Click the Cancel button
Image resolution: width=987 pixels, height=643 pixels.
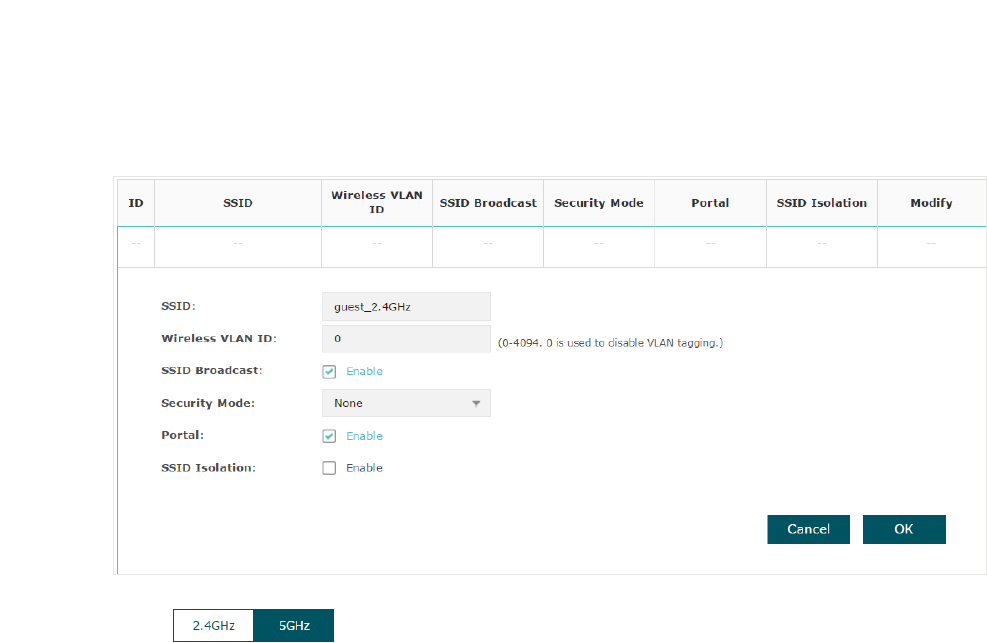click(x=808, y=529)
